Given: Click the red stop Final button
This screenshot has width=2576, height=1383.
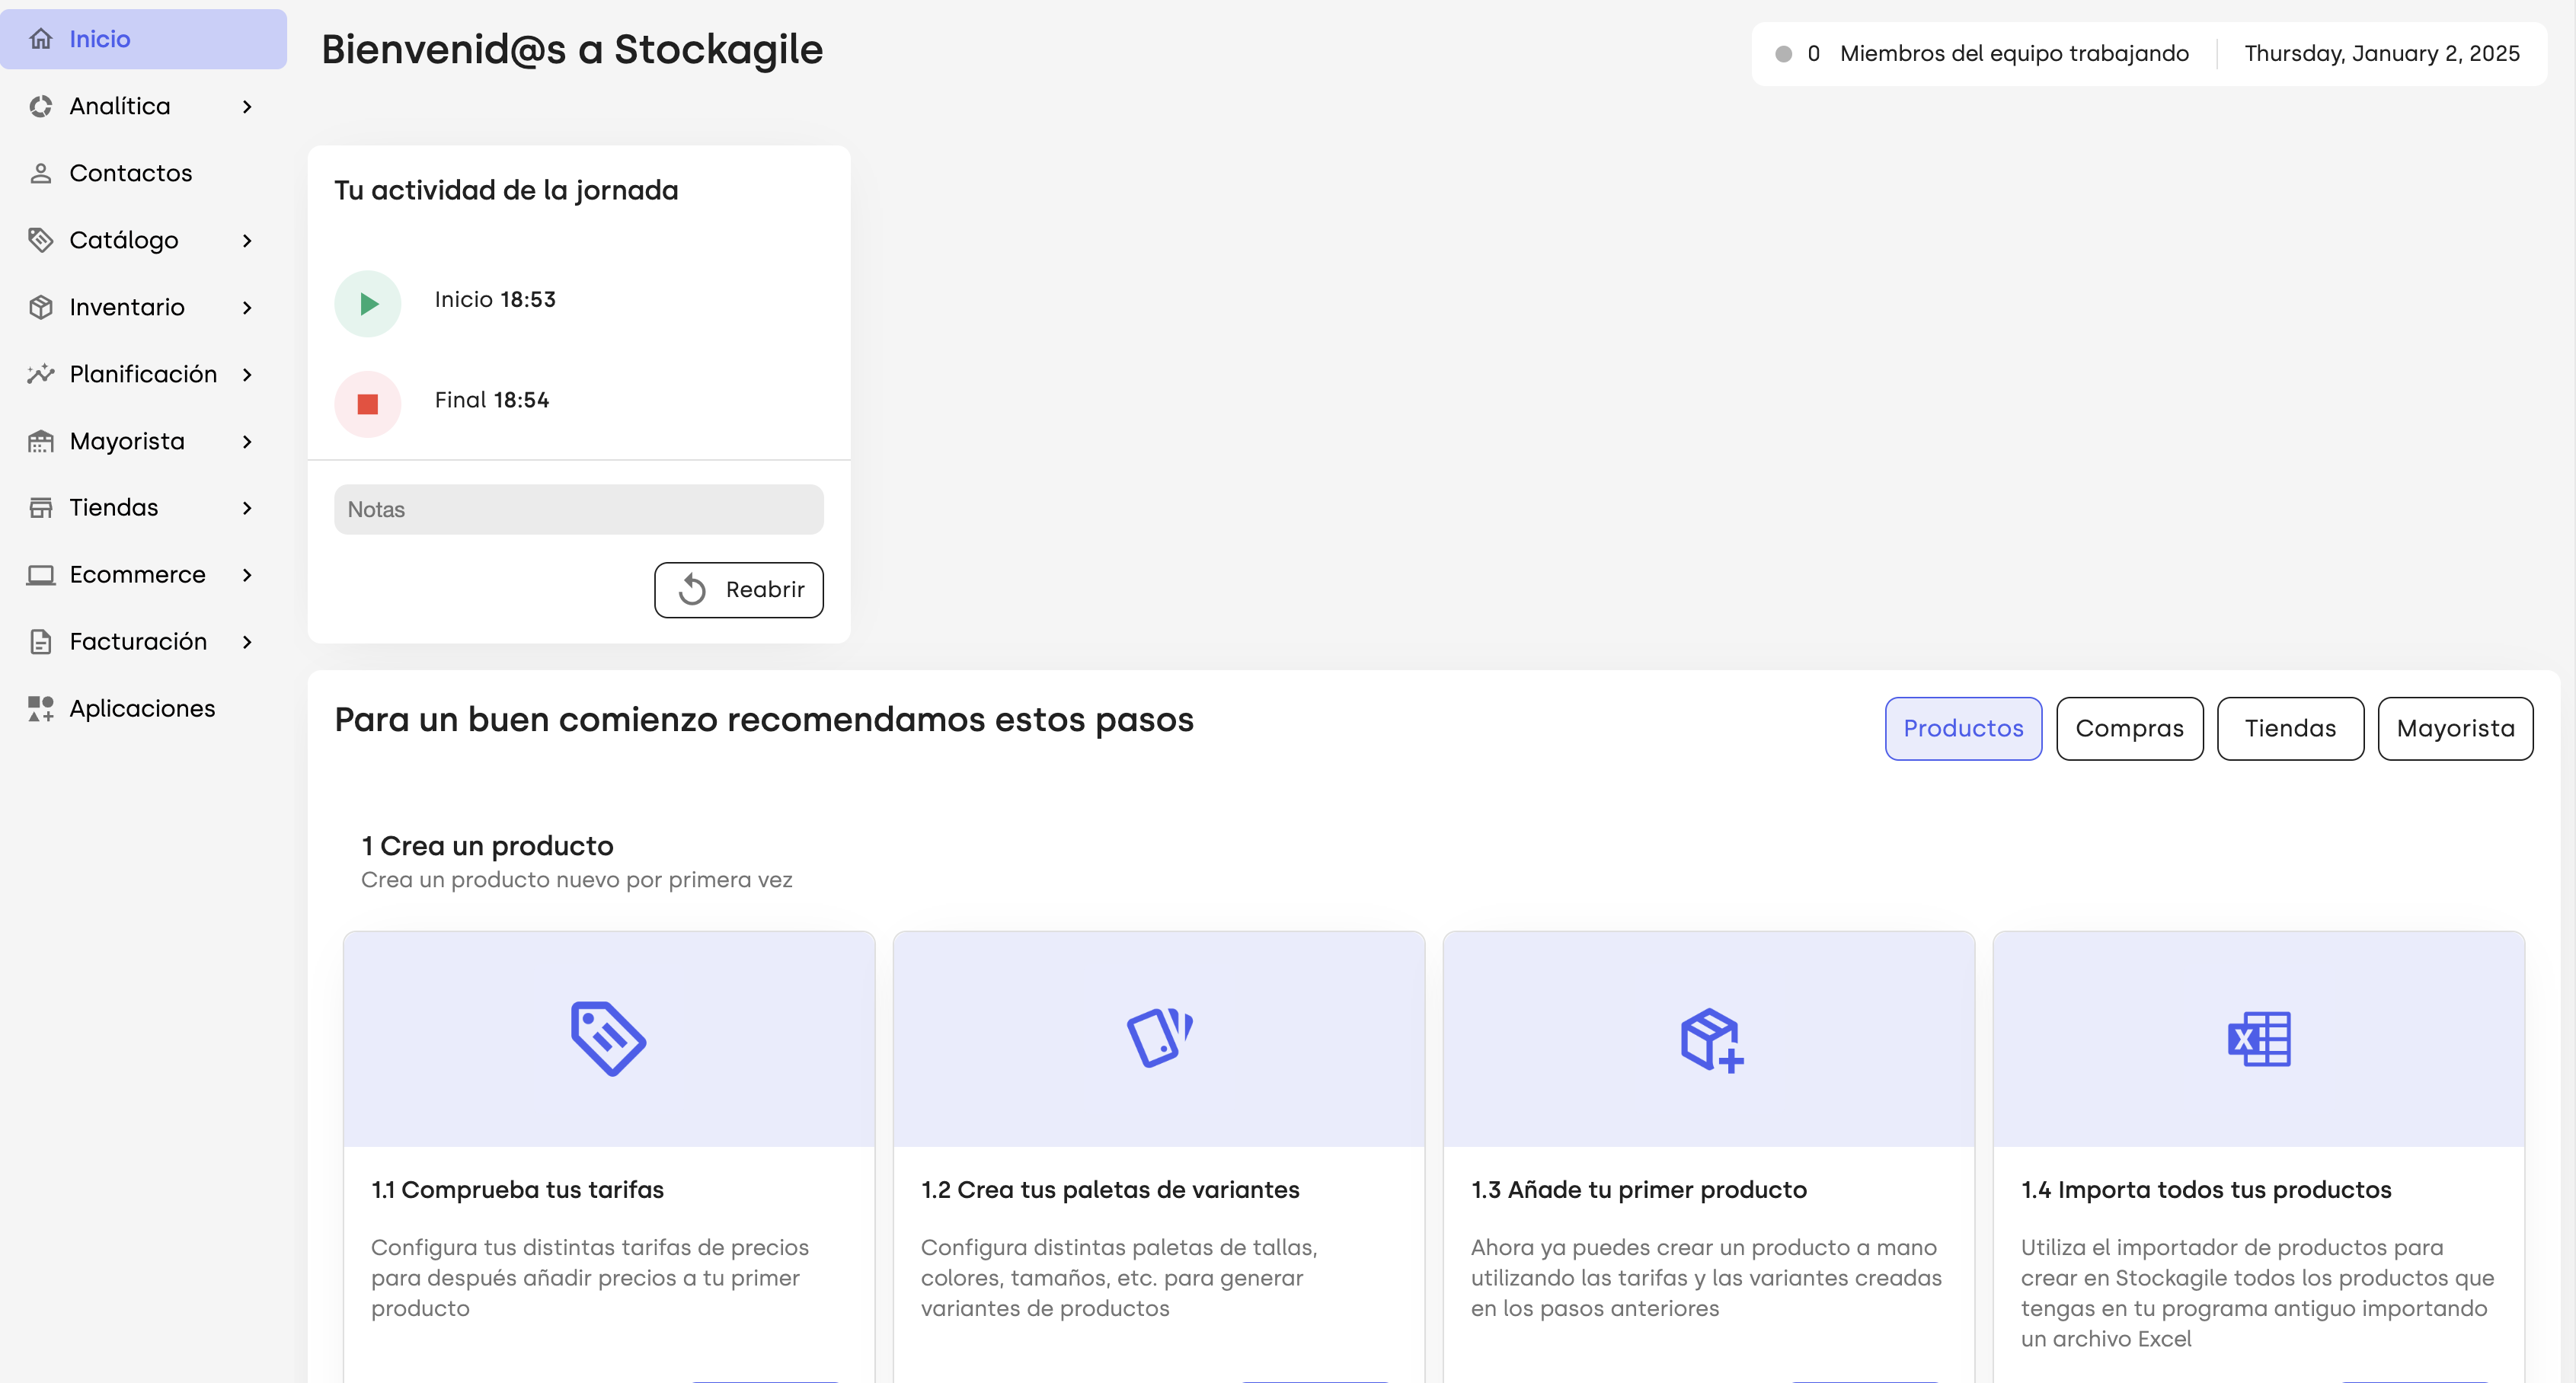Looking at the screenshot, I should (x=368, y=404).
